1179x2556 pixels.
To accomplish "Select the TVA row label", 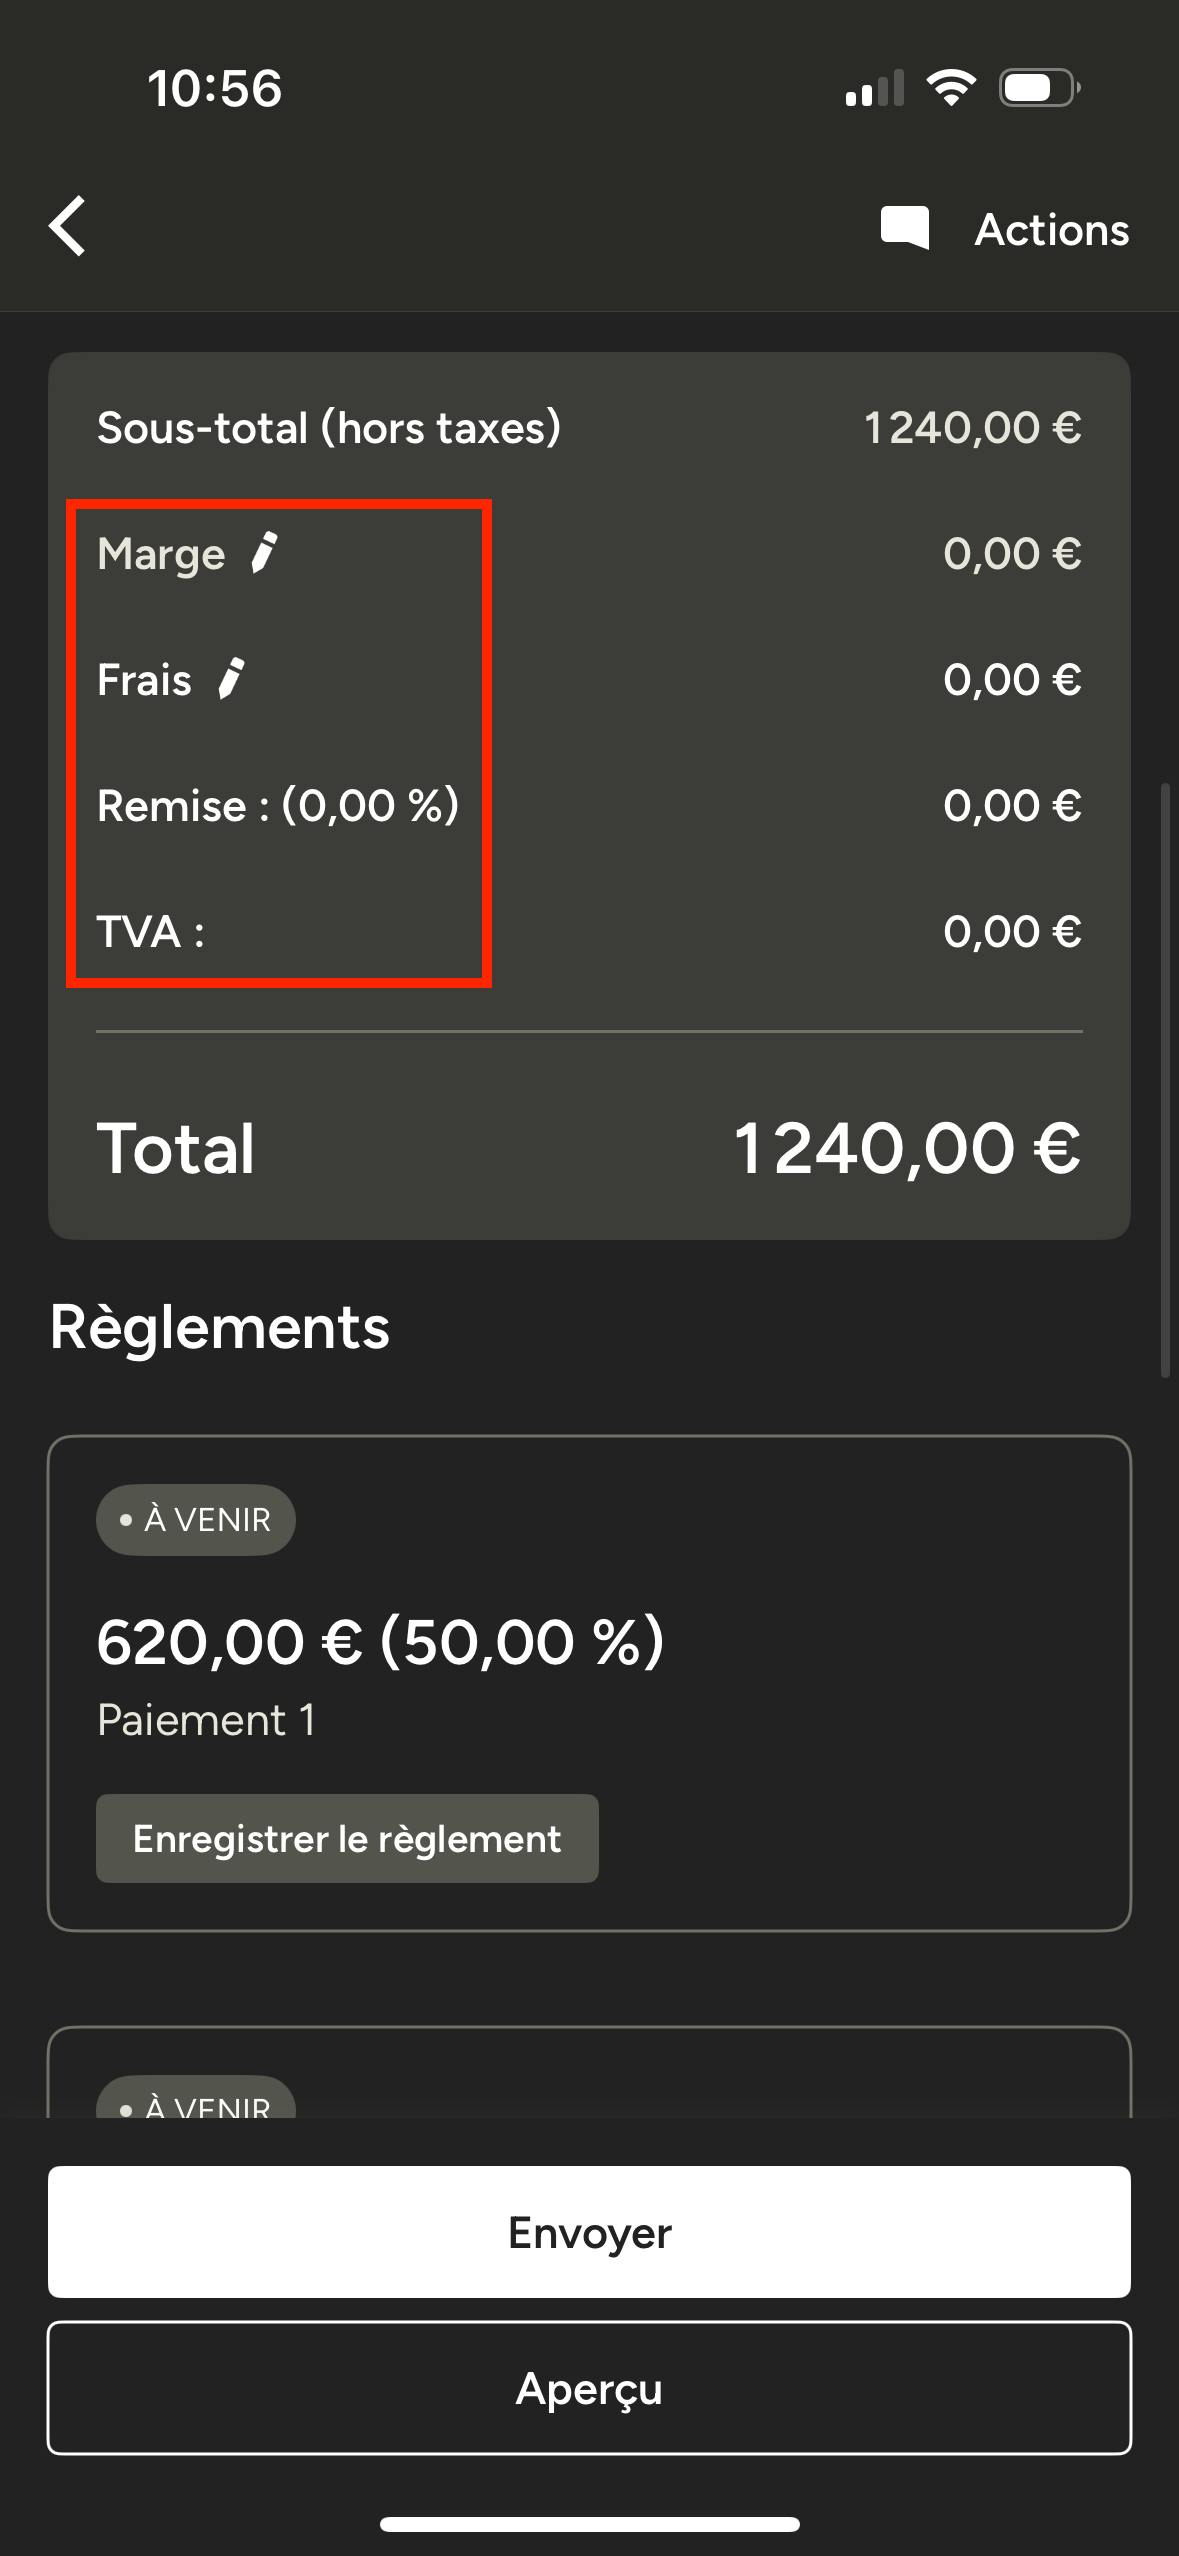I will tap(151, 931).
